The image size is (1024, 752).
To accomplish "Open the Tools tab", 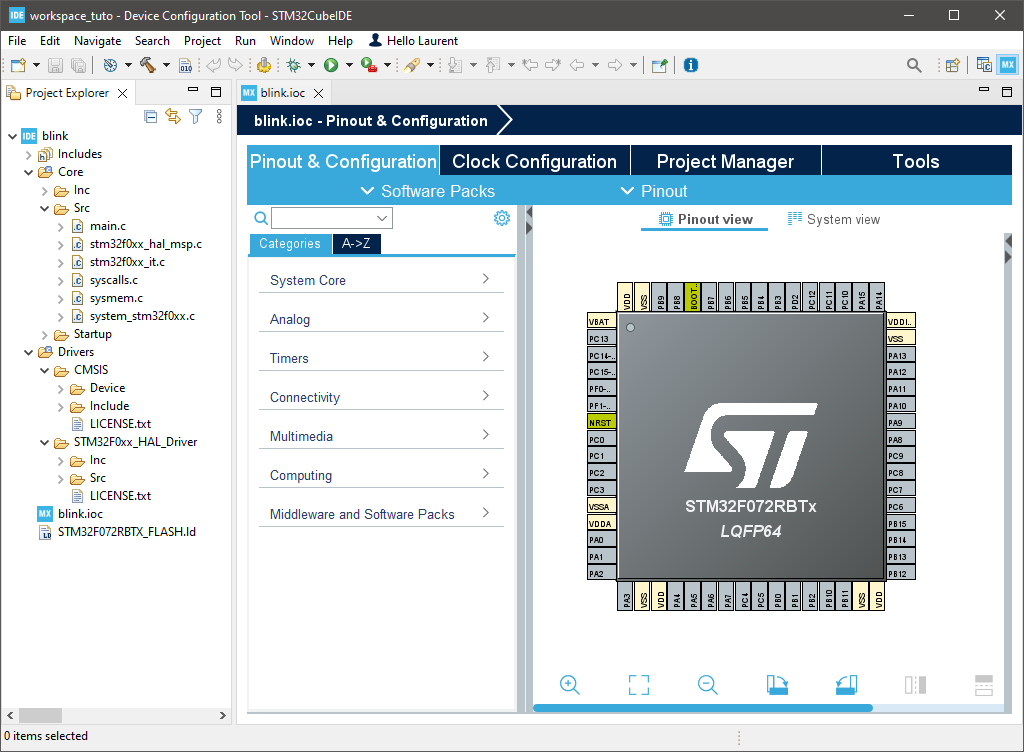I will point(916,161).
